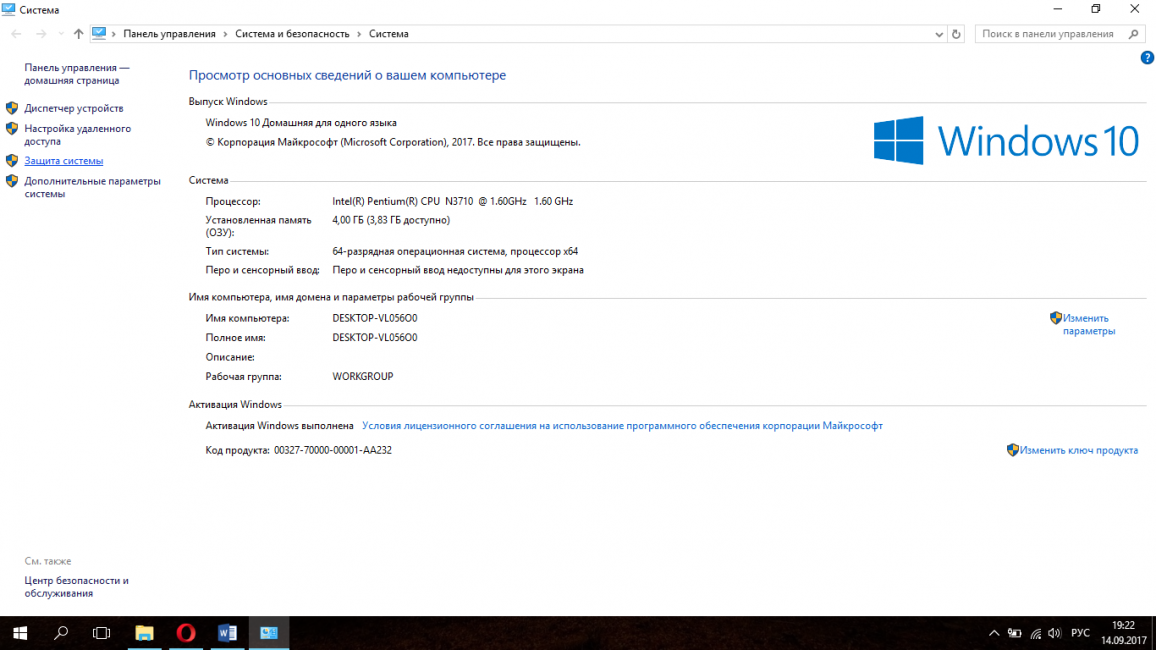This screenshot has height=650, width=1156.
Task: Open "Центр безопасности и обслуживания" link
Action: tap(77, 587)
